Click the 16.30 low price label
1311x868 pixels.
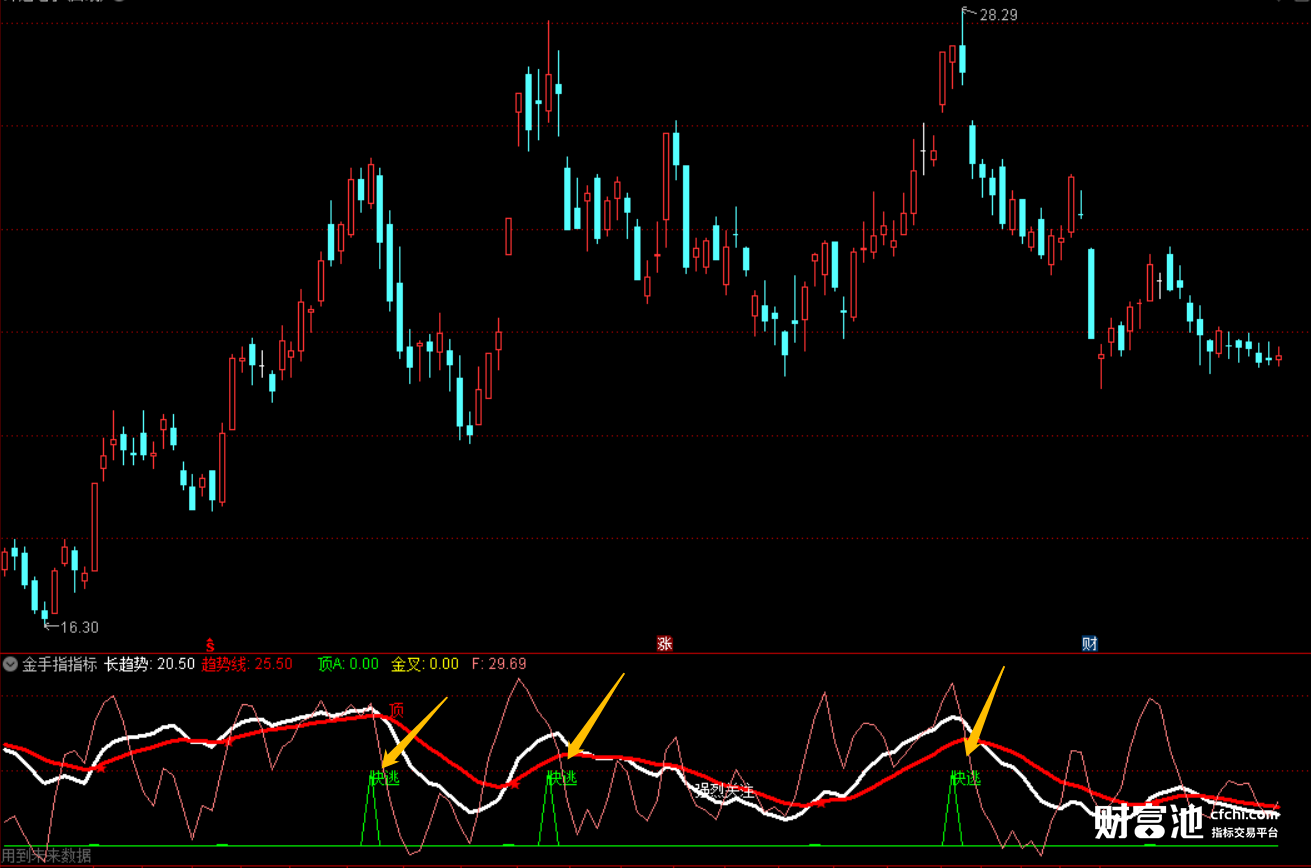tap(80, 628)
